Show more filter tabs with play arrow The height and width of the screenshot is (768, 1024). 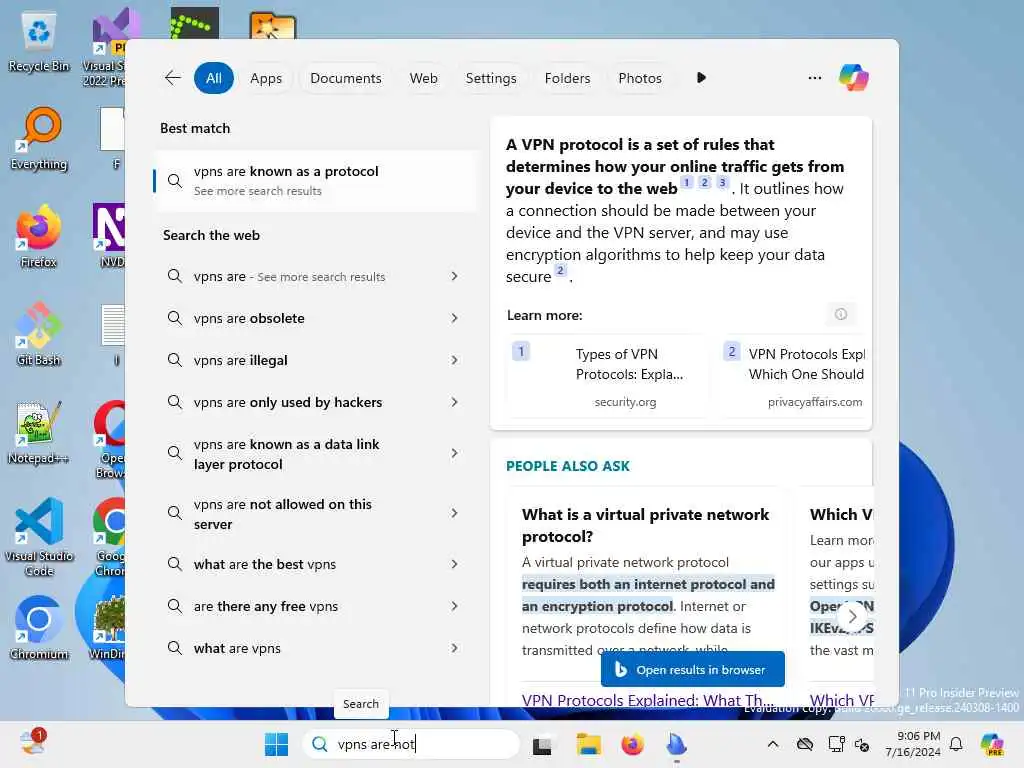(x=701, y=78)
